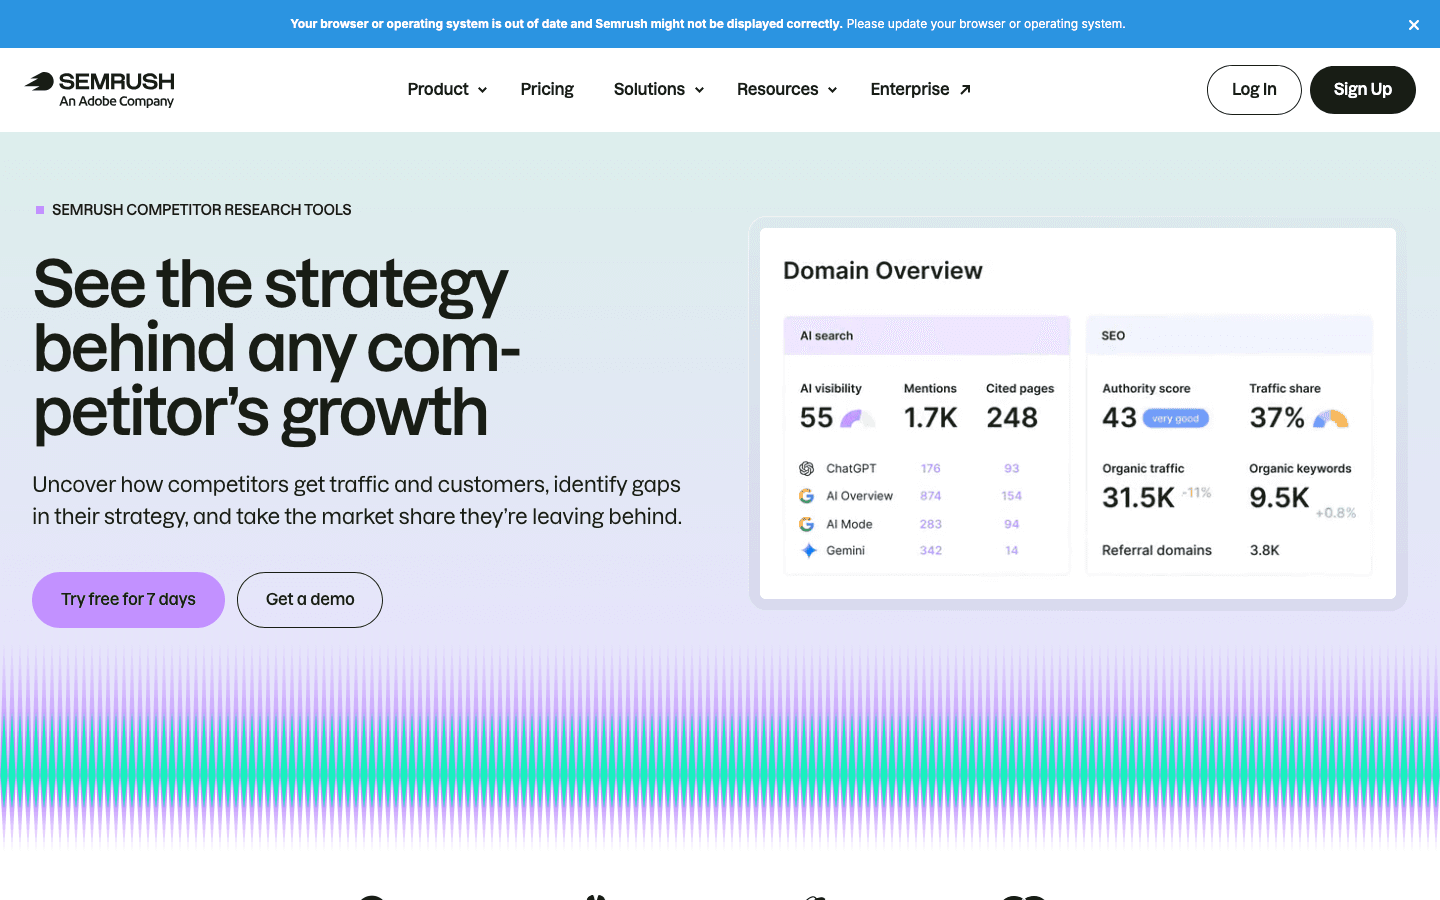
Task: Click the Traffic share value 37%
Action: (x=1277, y=418)
